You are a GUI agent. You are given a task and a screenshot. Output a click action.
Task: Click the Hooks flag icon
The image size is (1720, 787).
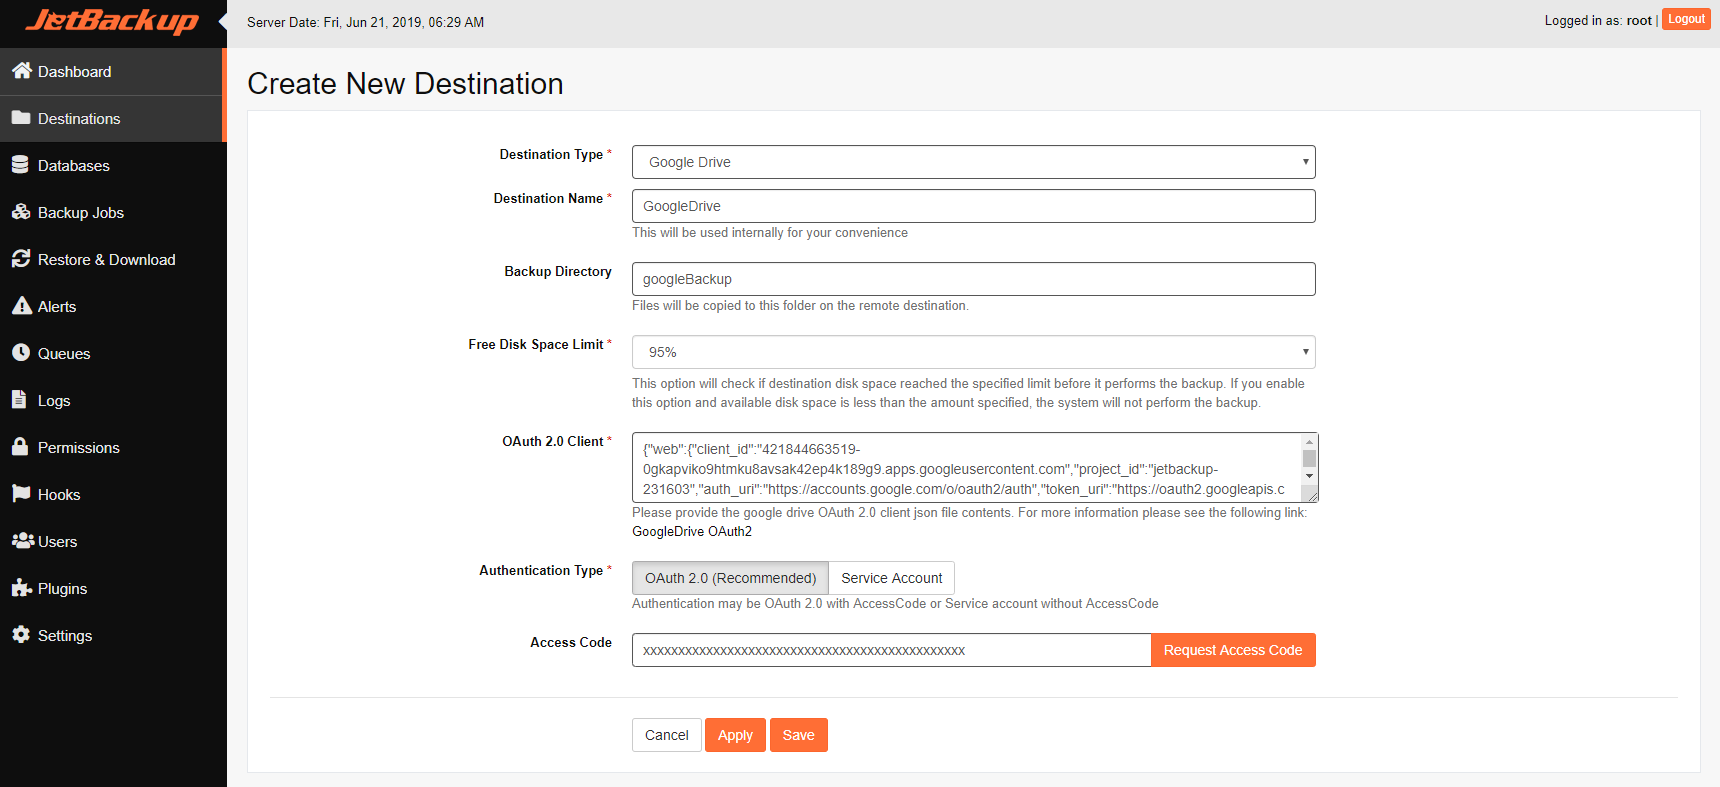(21, 493)
